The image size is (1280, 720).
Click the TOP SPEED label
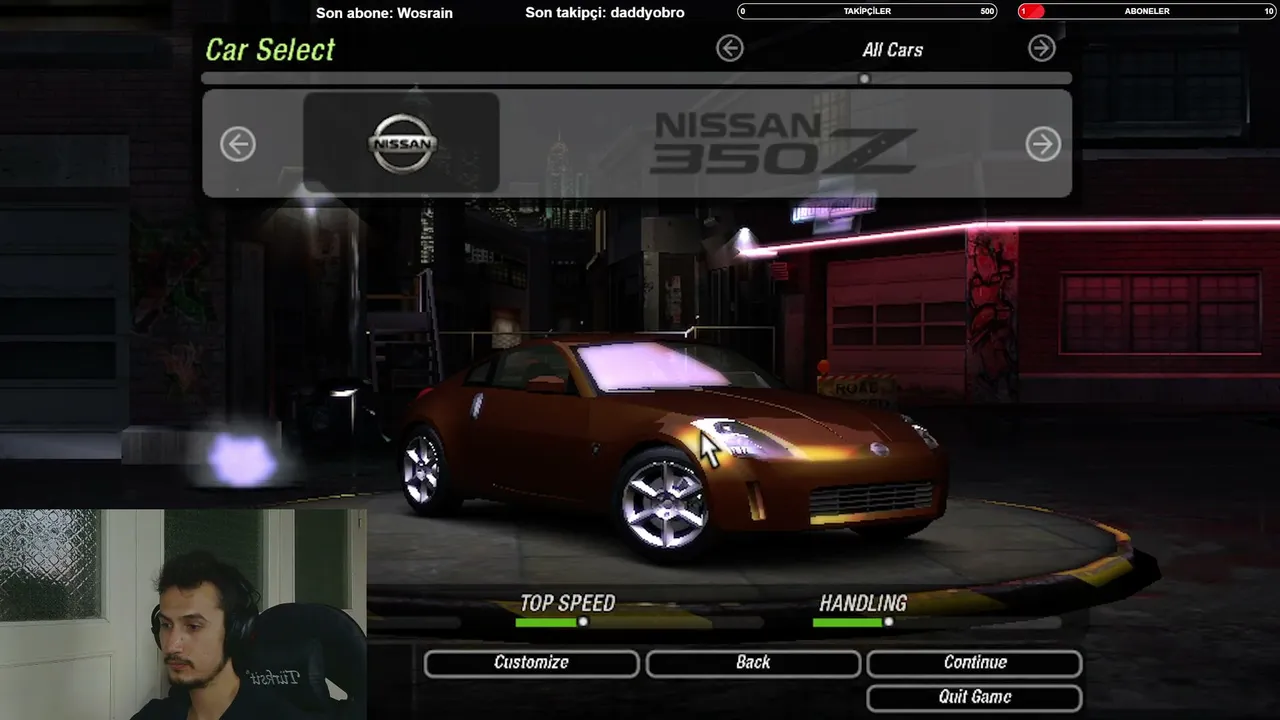point(567,603)
